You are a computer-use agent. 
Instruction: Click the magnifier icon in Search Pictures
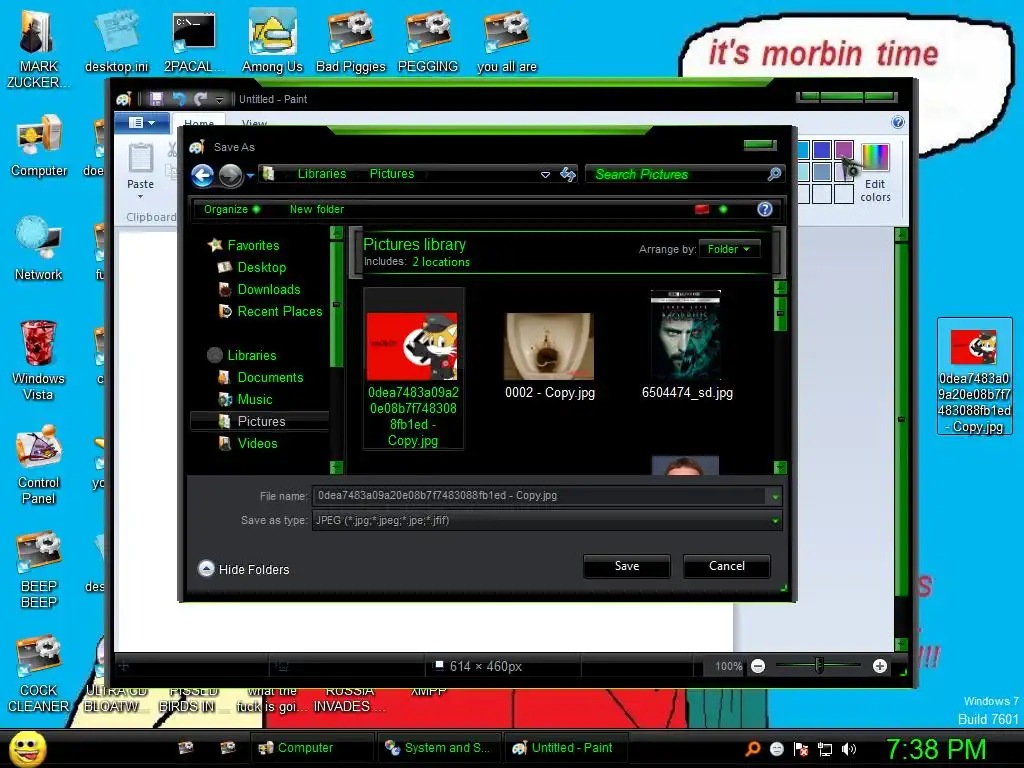tap(774, 174)
